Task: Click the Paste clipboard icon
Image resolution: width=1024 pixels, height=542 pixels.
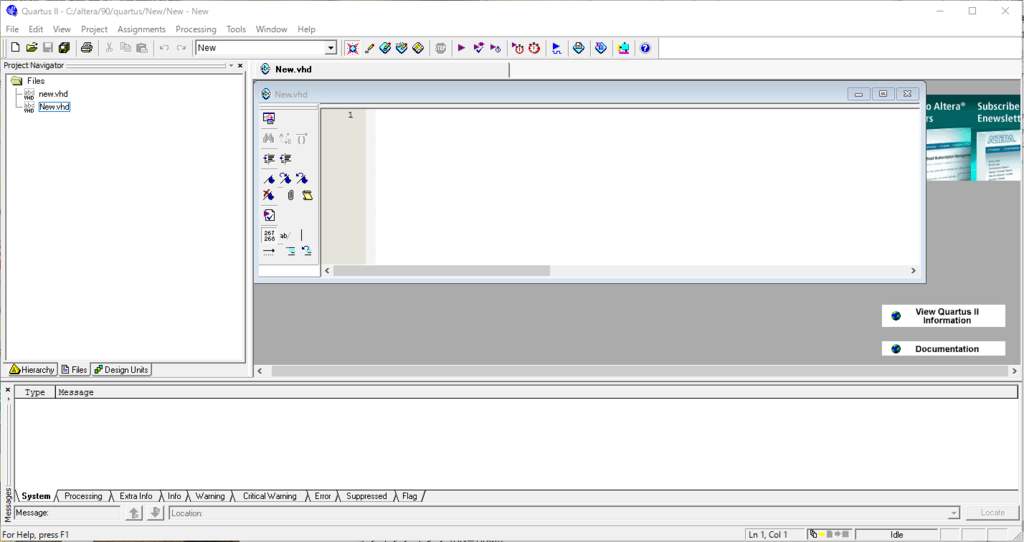Action: point(142,48)
